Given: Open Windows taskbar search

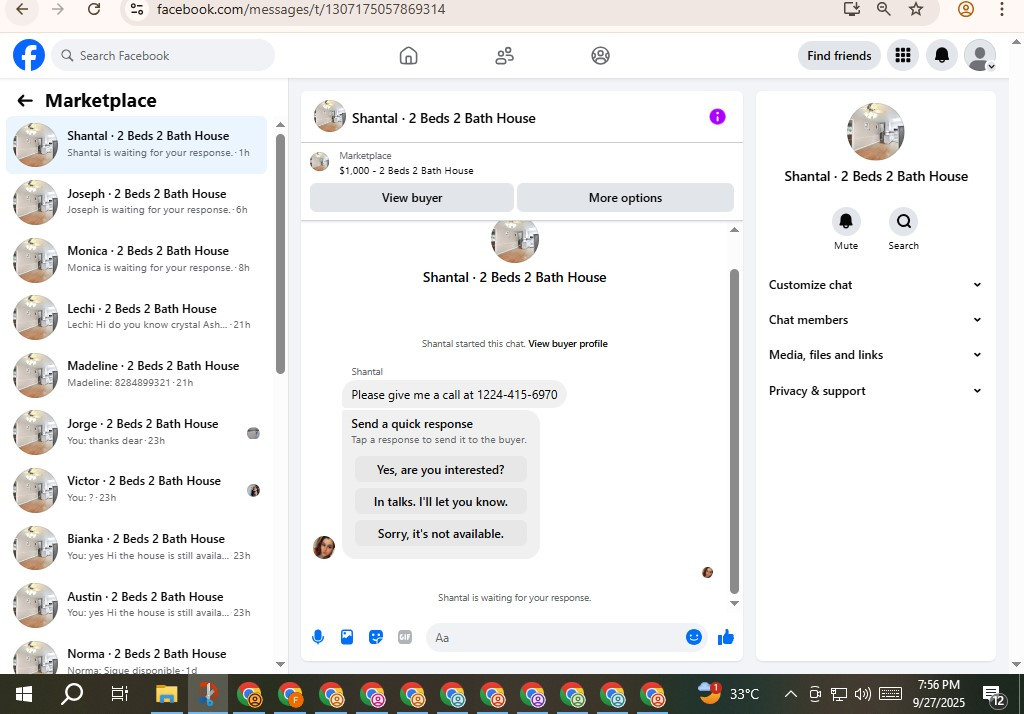Looking at the screenshot, I should 72,694.
